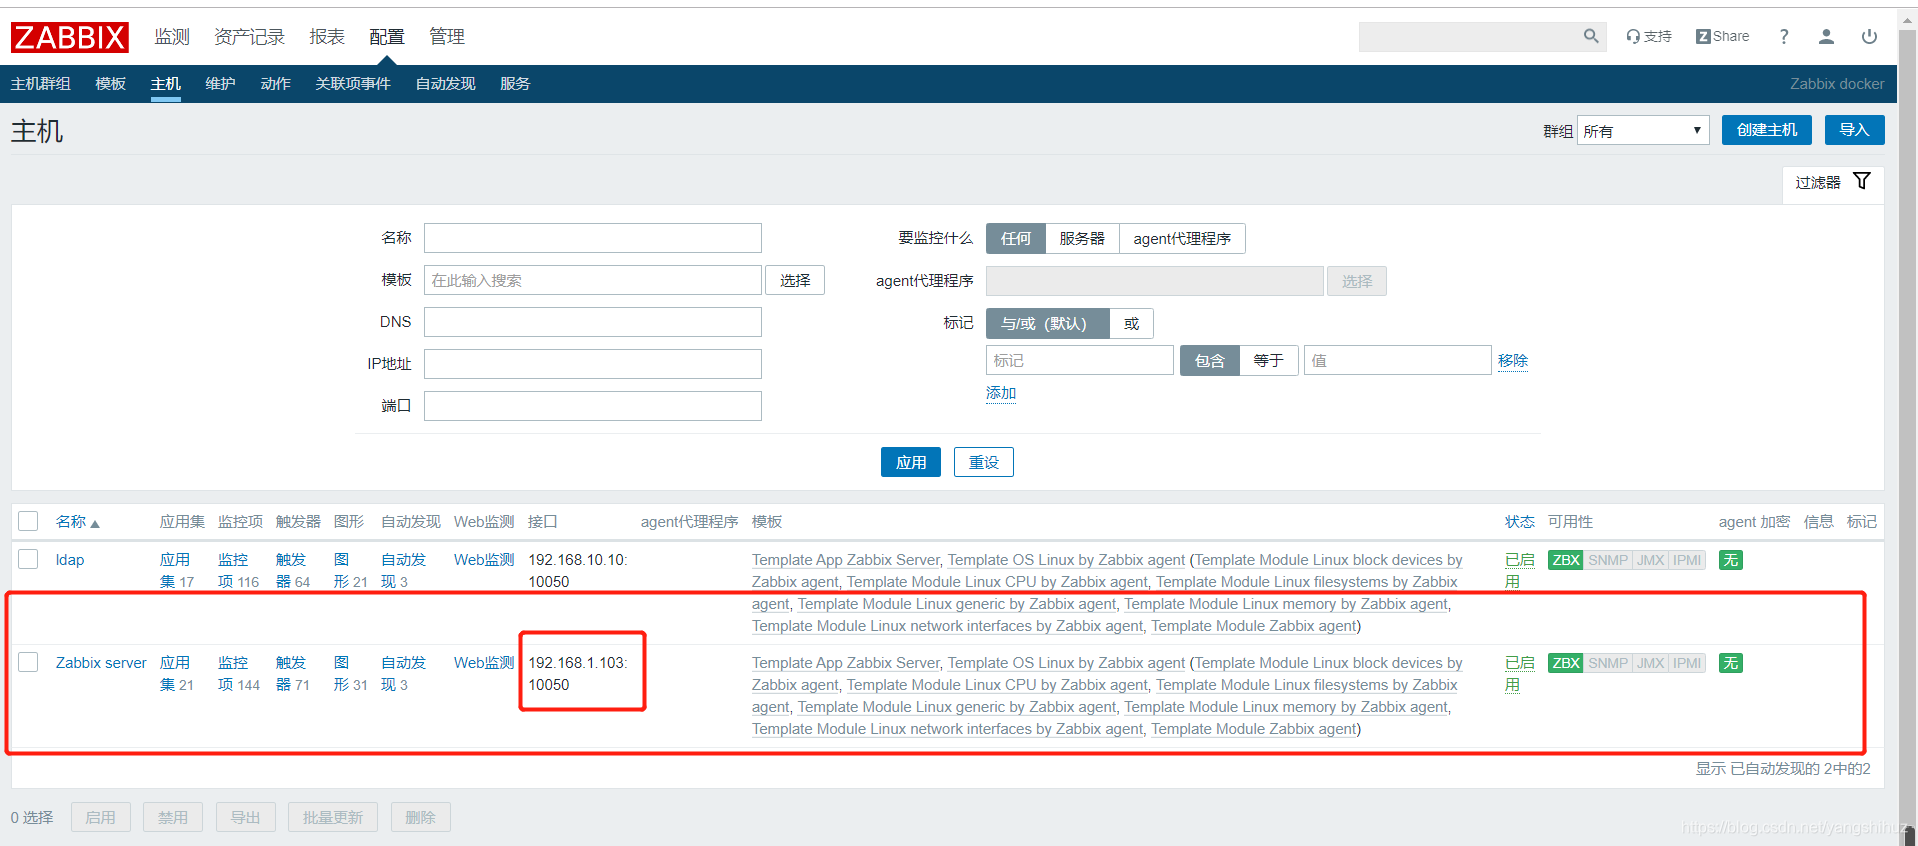Focus the DNS filter input
This screenshot has width=1918, height=846.
(x=593, y=322)
